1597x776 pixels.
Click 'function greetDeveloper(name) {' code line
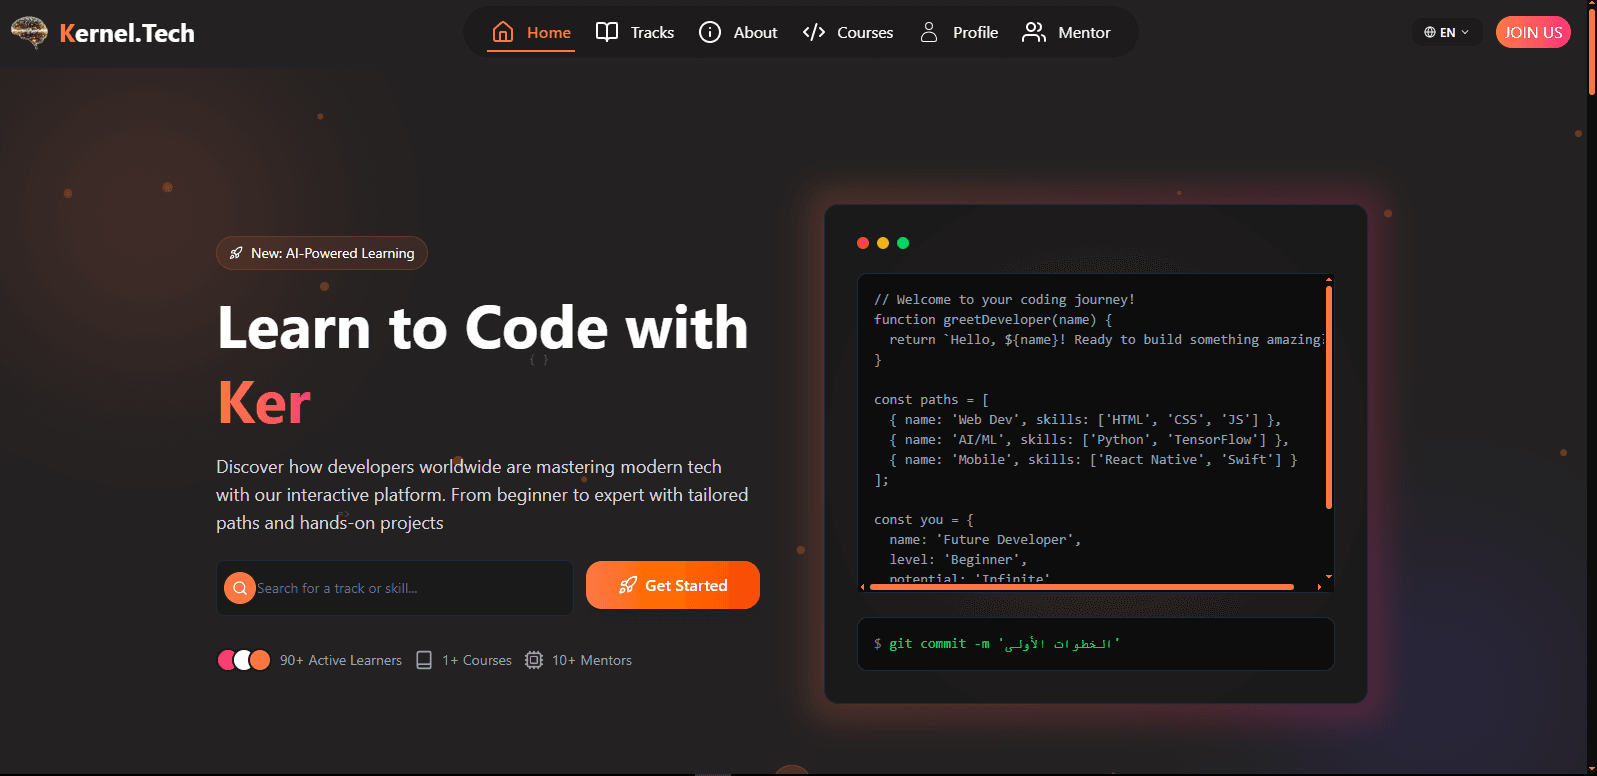coord(993,319)
